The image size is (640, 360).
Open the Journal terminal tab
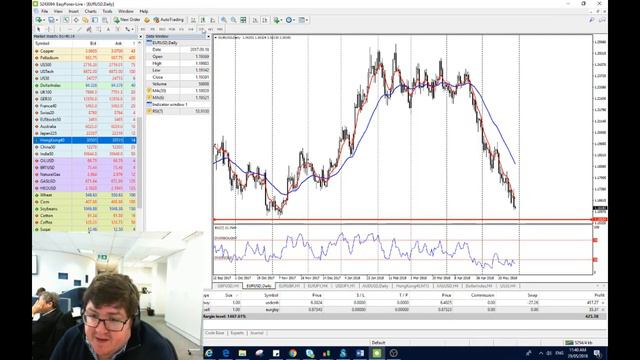(257, 333)
